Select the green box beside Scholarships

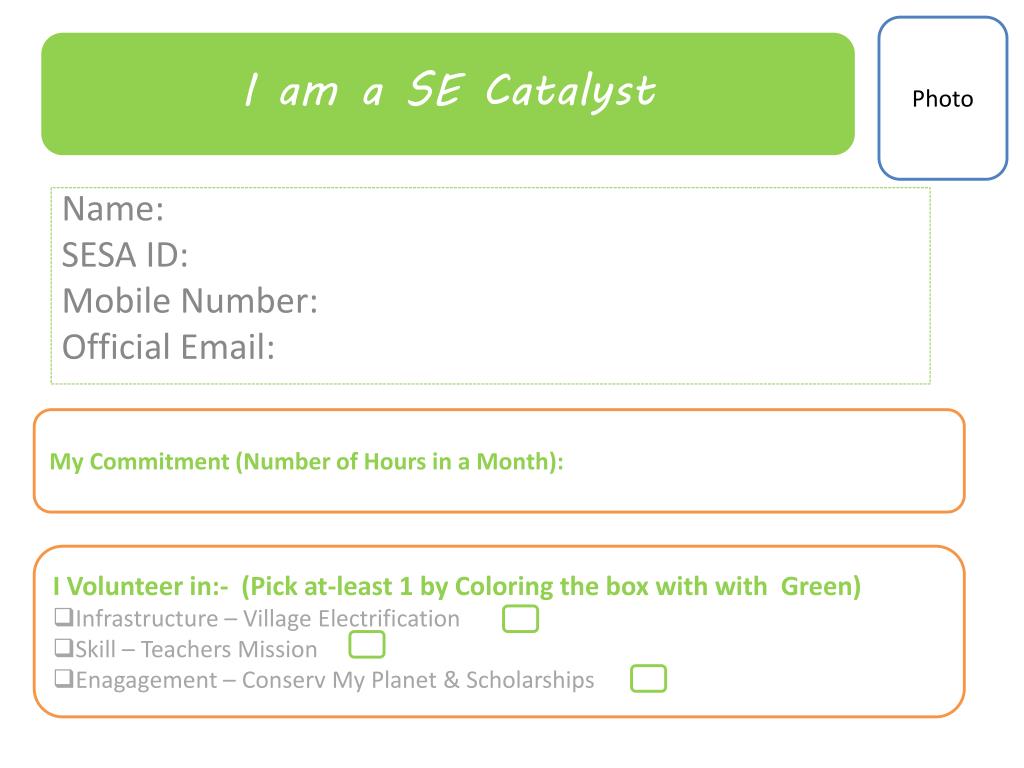pos(648,678)
